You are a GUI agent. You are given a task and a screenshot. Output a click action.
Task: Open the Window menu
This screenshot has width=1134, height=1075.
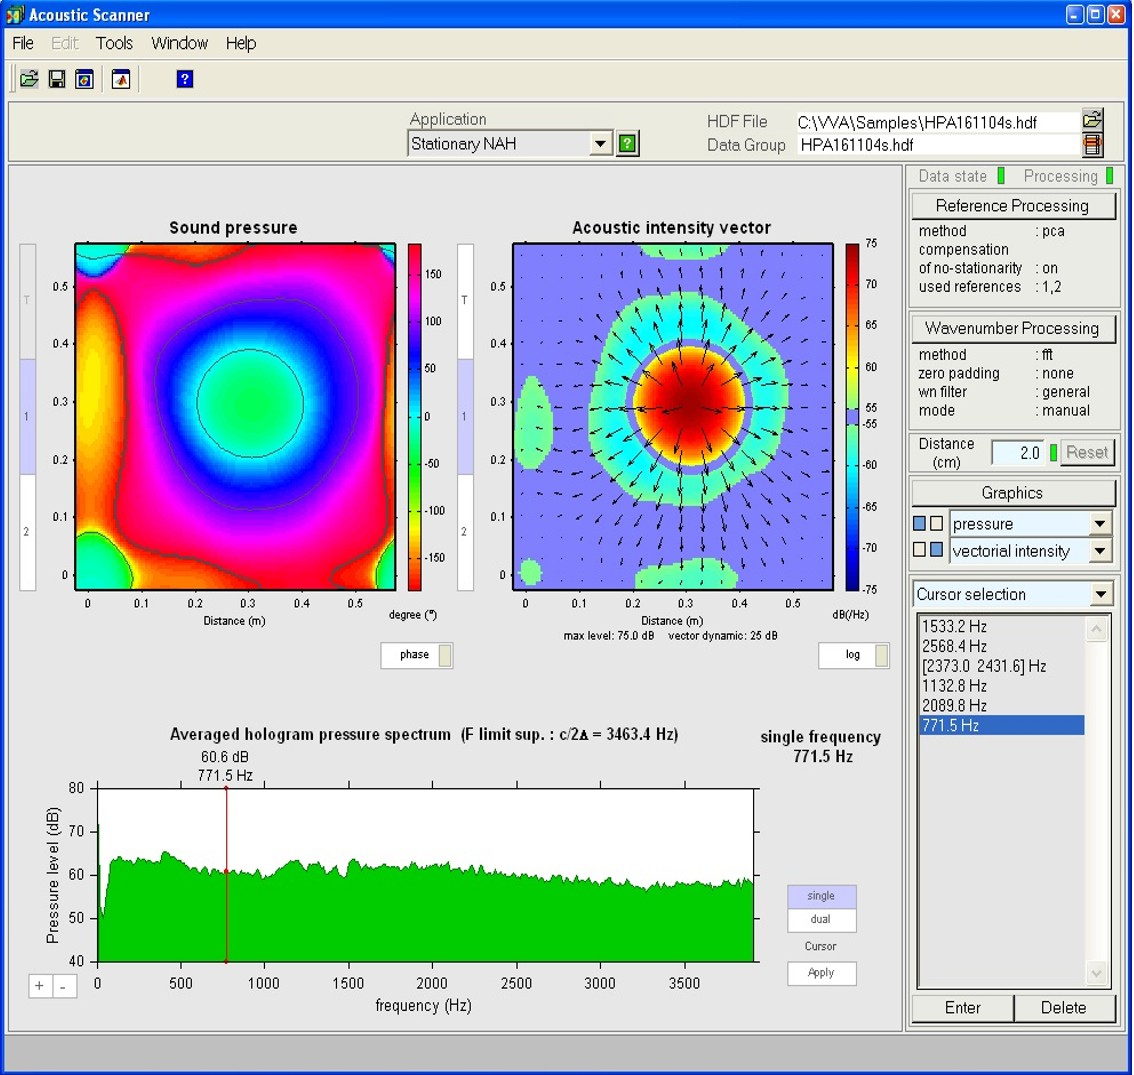click(x=179, y=43)
